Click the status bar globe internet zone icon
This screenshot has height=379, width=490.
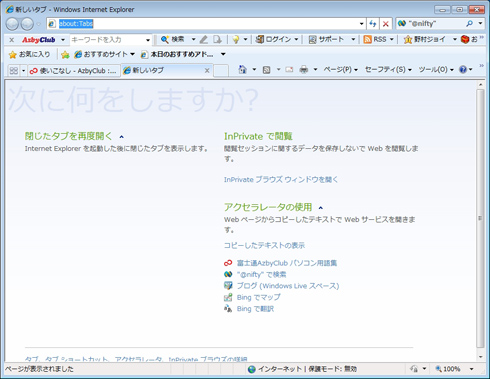(252, 369)
